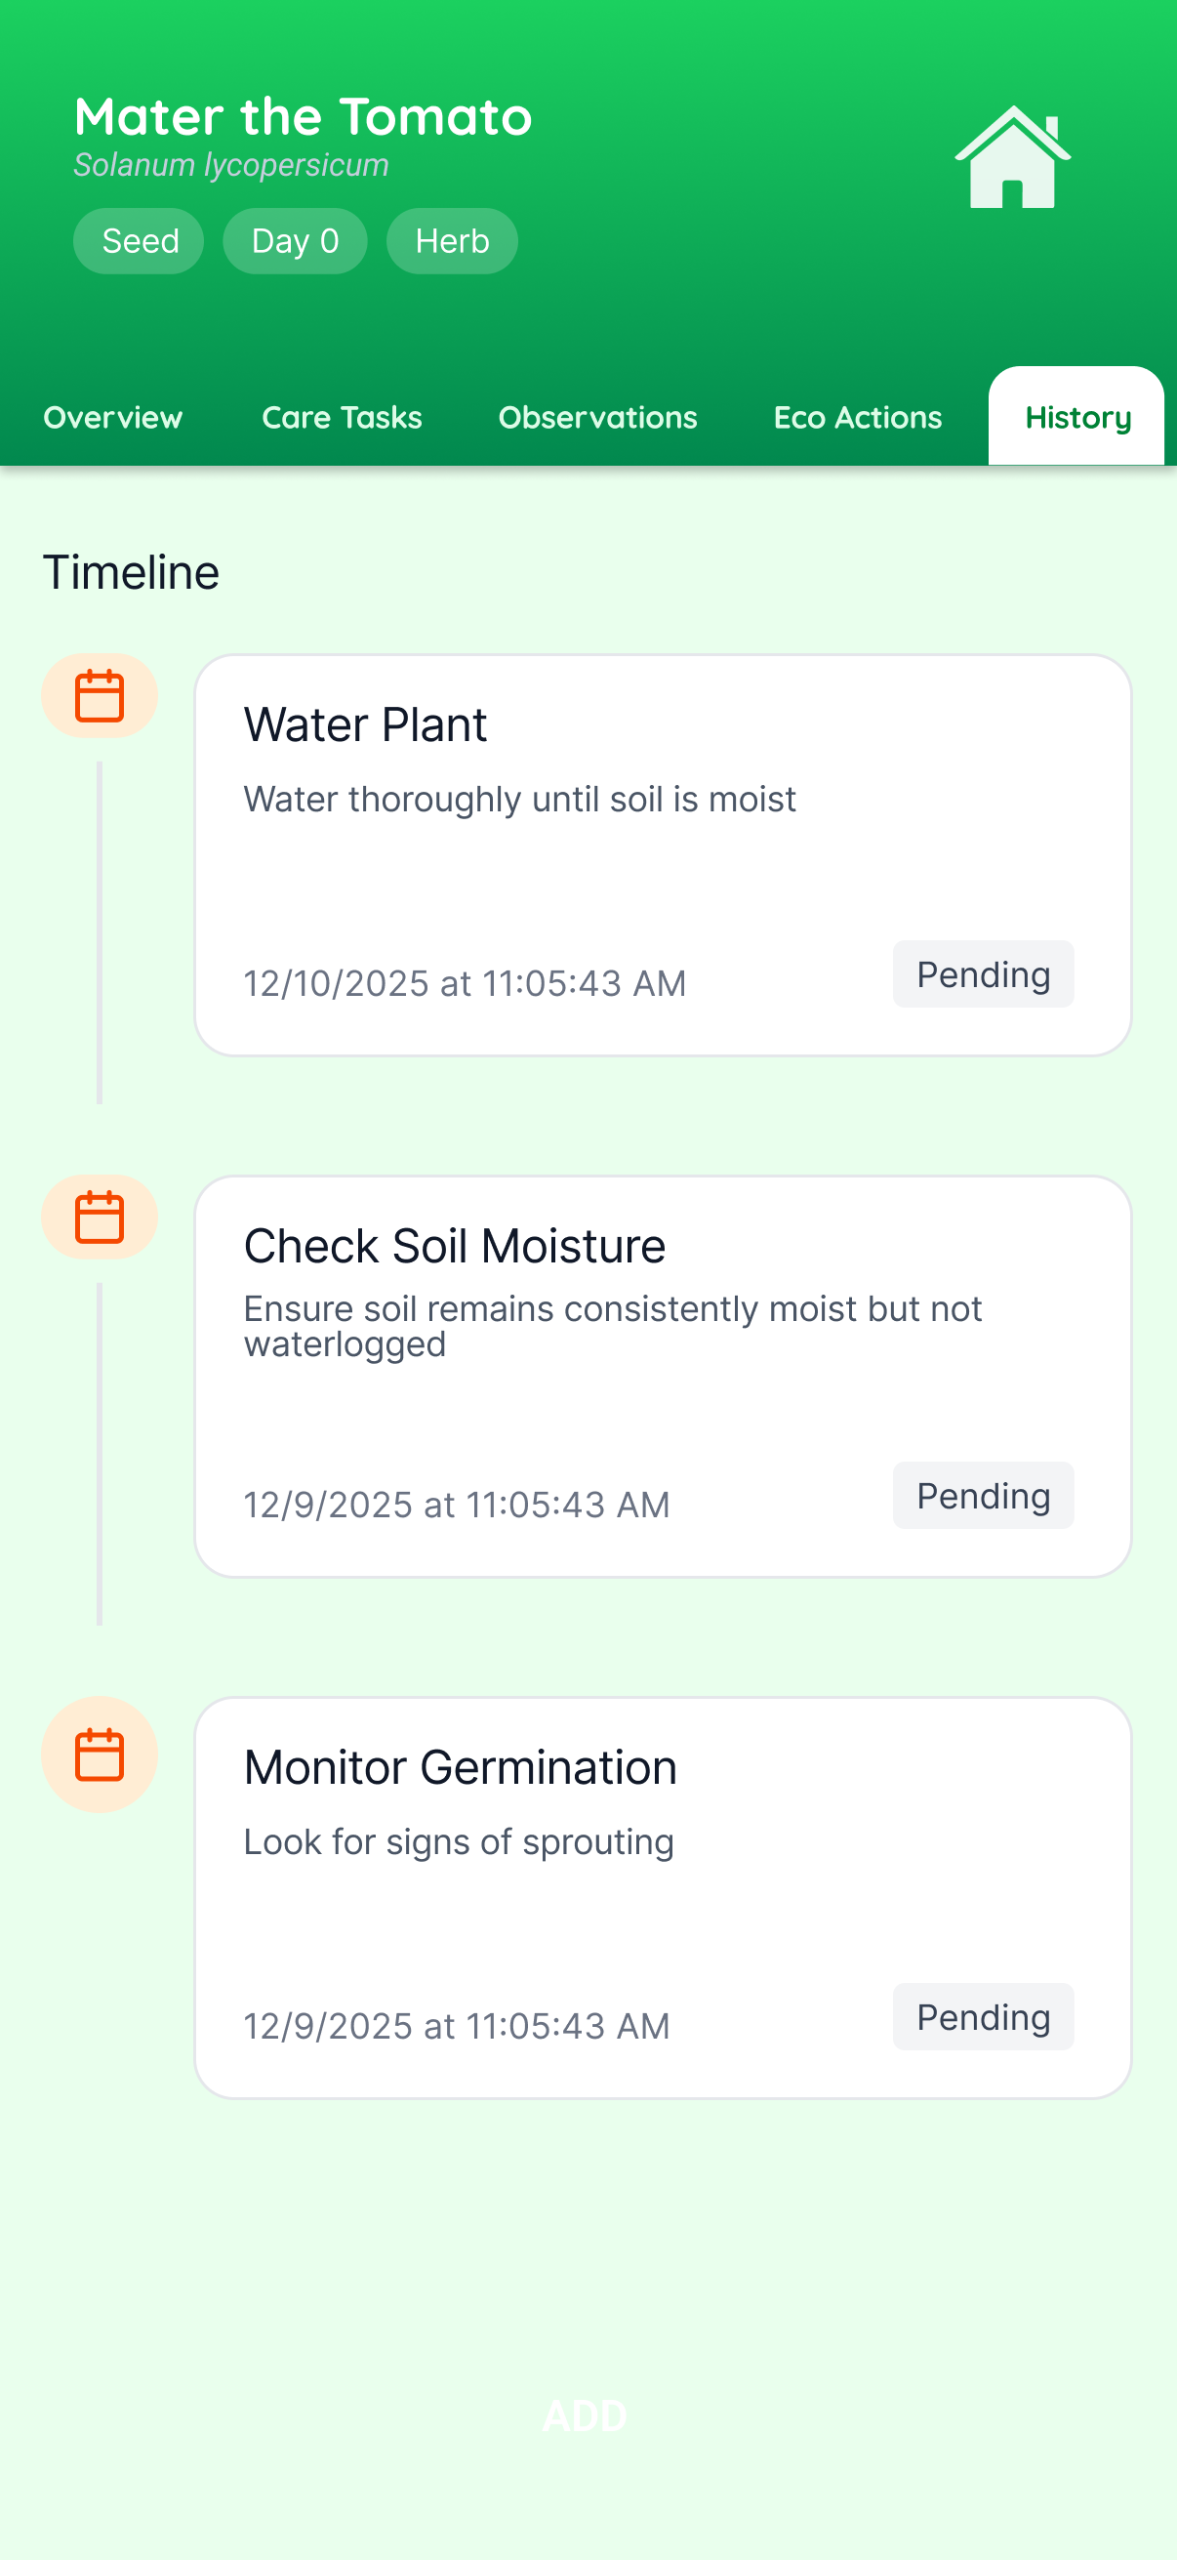Tap the home icon in header
This screenshot has height=2560, width=1177.
[1012, 158]
